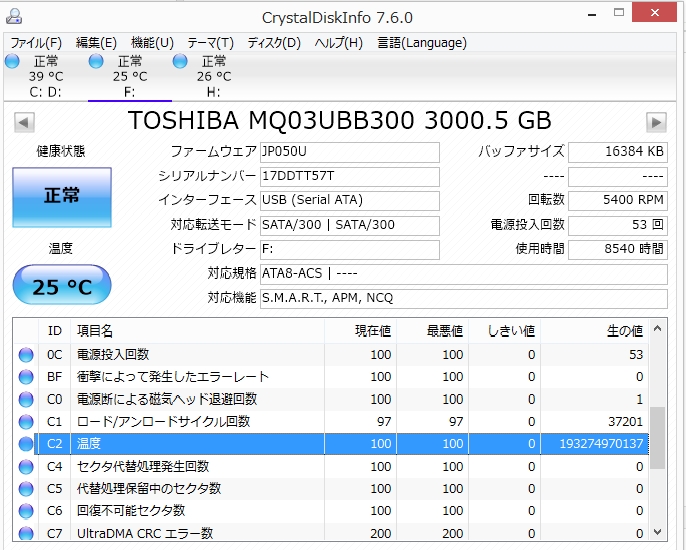686x550 pixels.
Task: Click status orb of C5 row
Action: (26, 489)
